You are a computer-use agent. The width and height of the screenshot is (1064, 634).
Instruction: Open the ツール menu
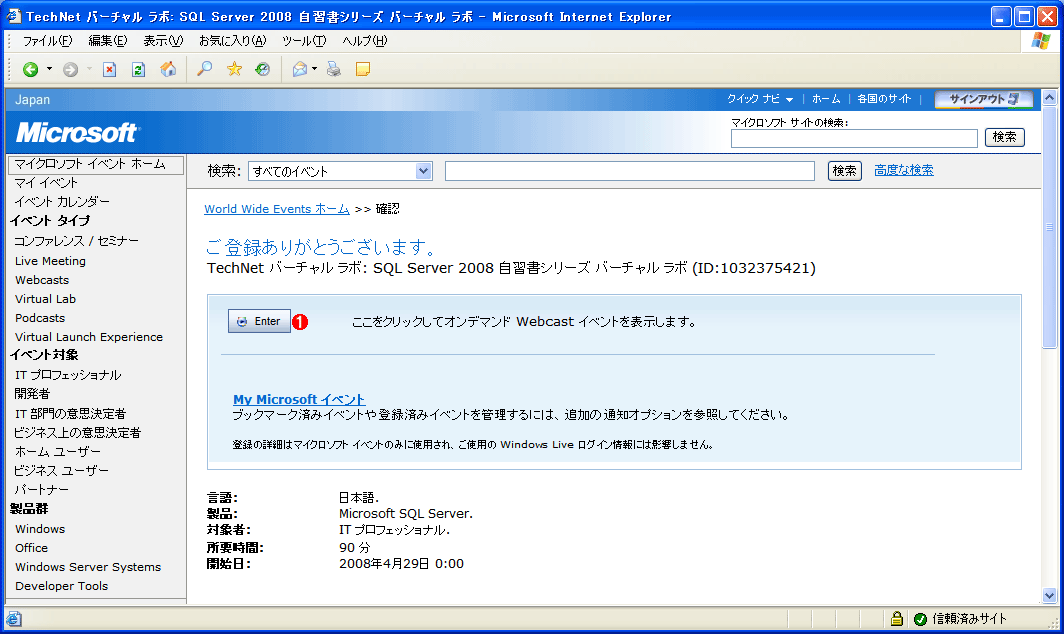(x=304, y=41)
